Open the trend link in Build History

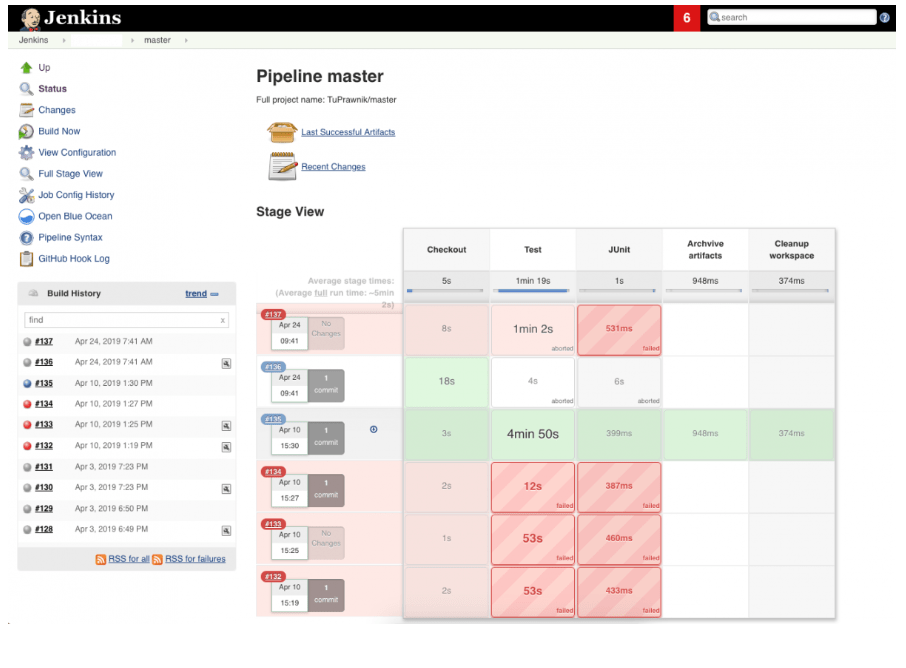tap(196, 292)
